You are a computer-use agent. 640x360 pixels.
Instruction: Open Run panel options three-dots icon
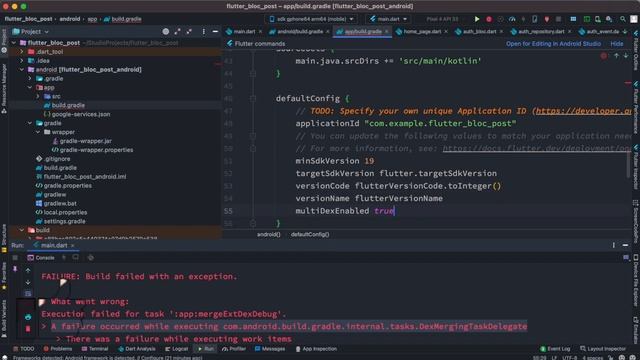[613, 245]
